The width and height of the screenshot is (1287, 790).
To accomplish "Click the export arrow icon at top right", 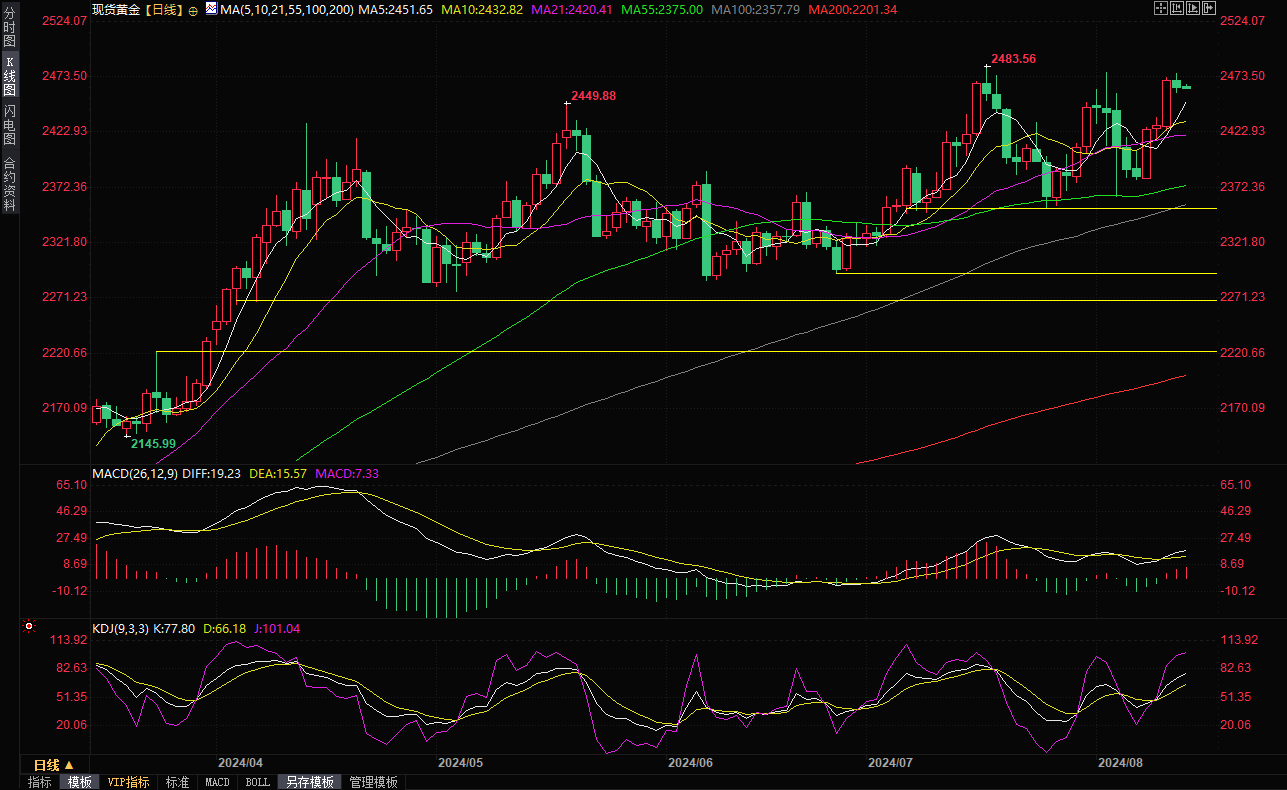I will click(x=1207, y=8).
